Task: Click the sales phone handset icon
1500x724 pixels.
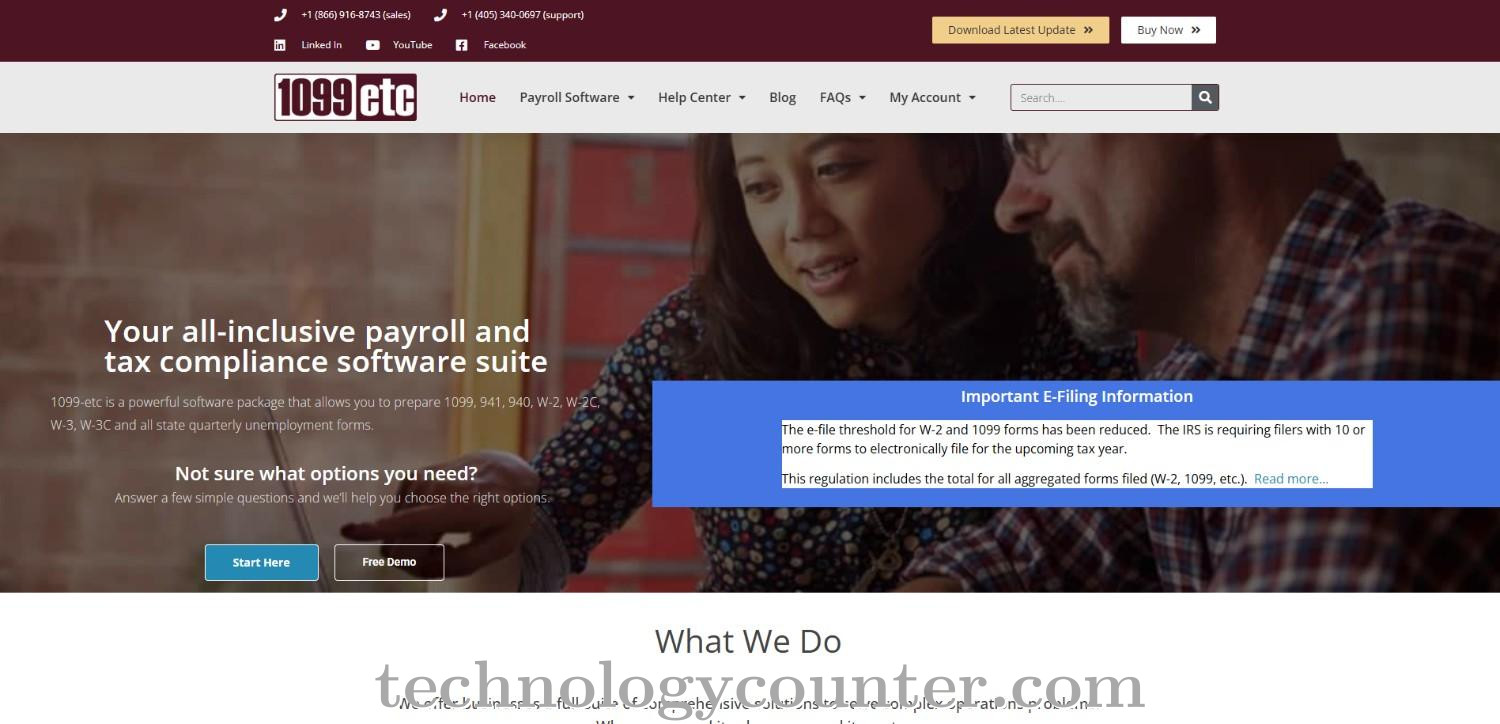Action: (x=280, y=15)
